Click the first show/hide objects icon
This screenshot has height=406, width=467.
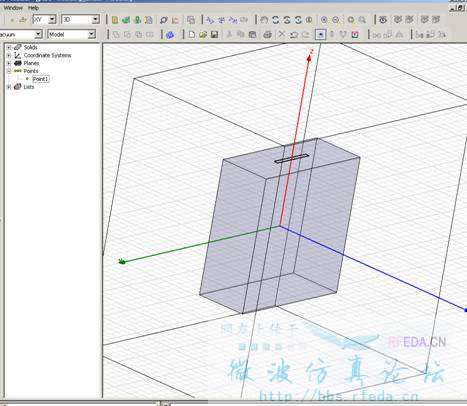(383, 20)
